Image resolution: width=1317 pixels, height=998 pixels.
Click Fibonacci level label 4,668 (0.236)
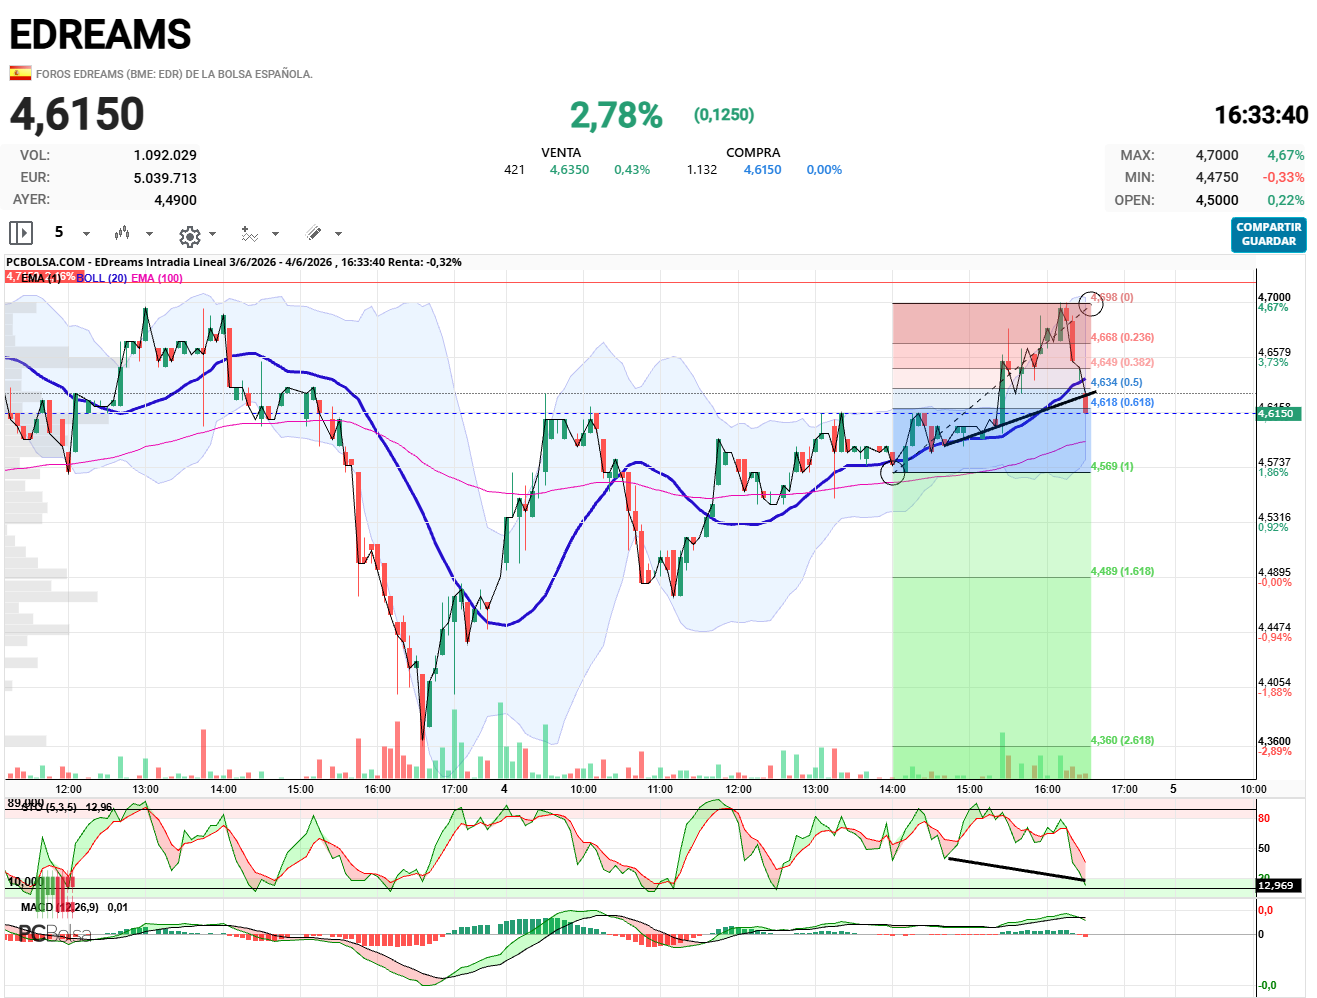(x=1122, y=337)
